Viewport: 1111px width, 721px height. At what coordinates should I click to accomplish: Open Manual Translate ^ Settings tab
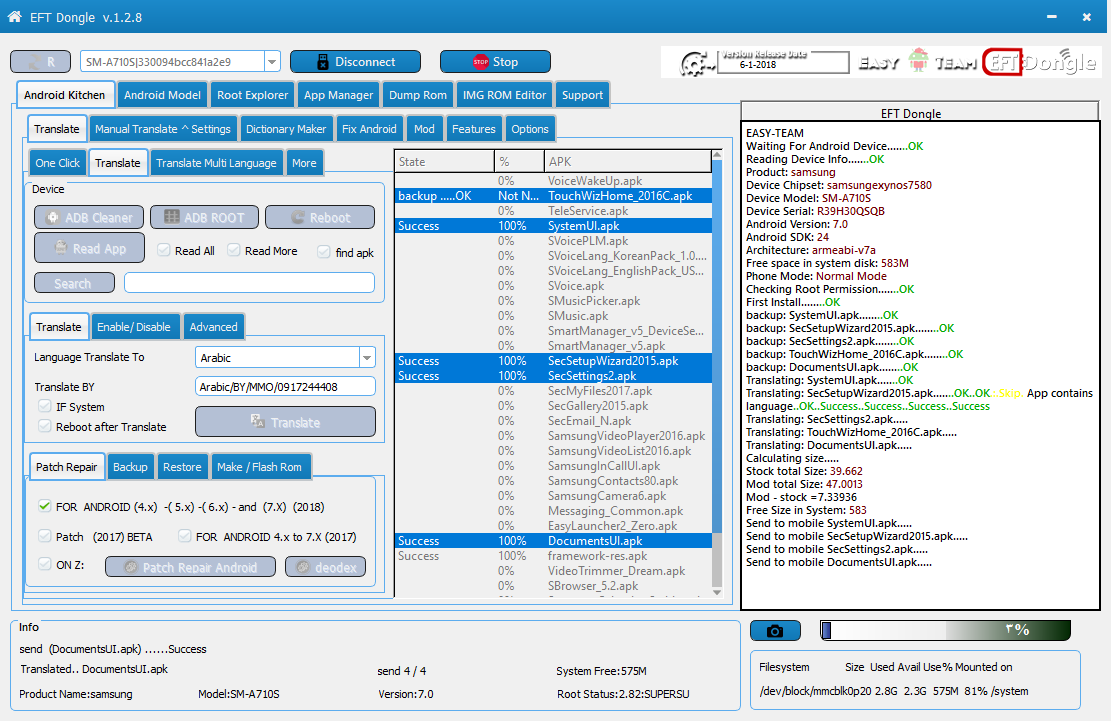(163, 129)
